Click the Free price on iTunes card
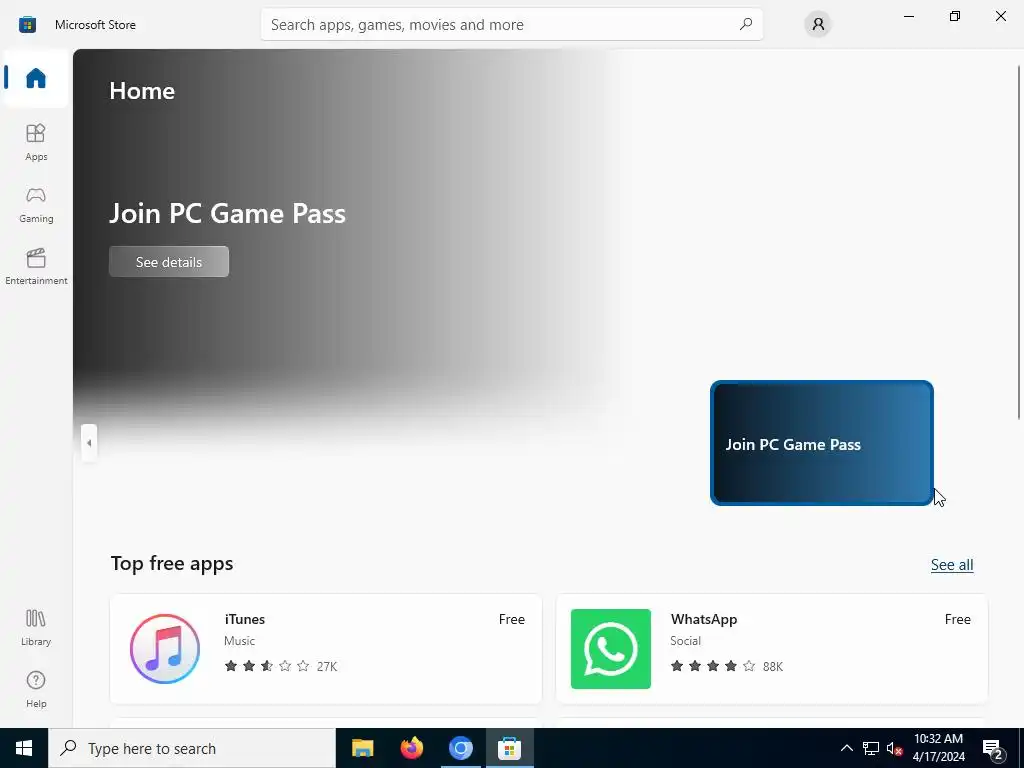This screenshot has height=768, width=1024. (511, 619)
